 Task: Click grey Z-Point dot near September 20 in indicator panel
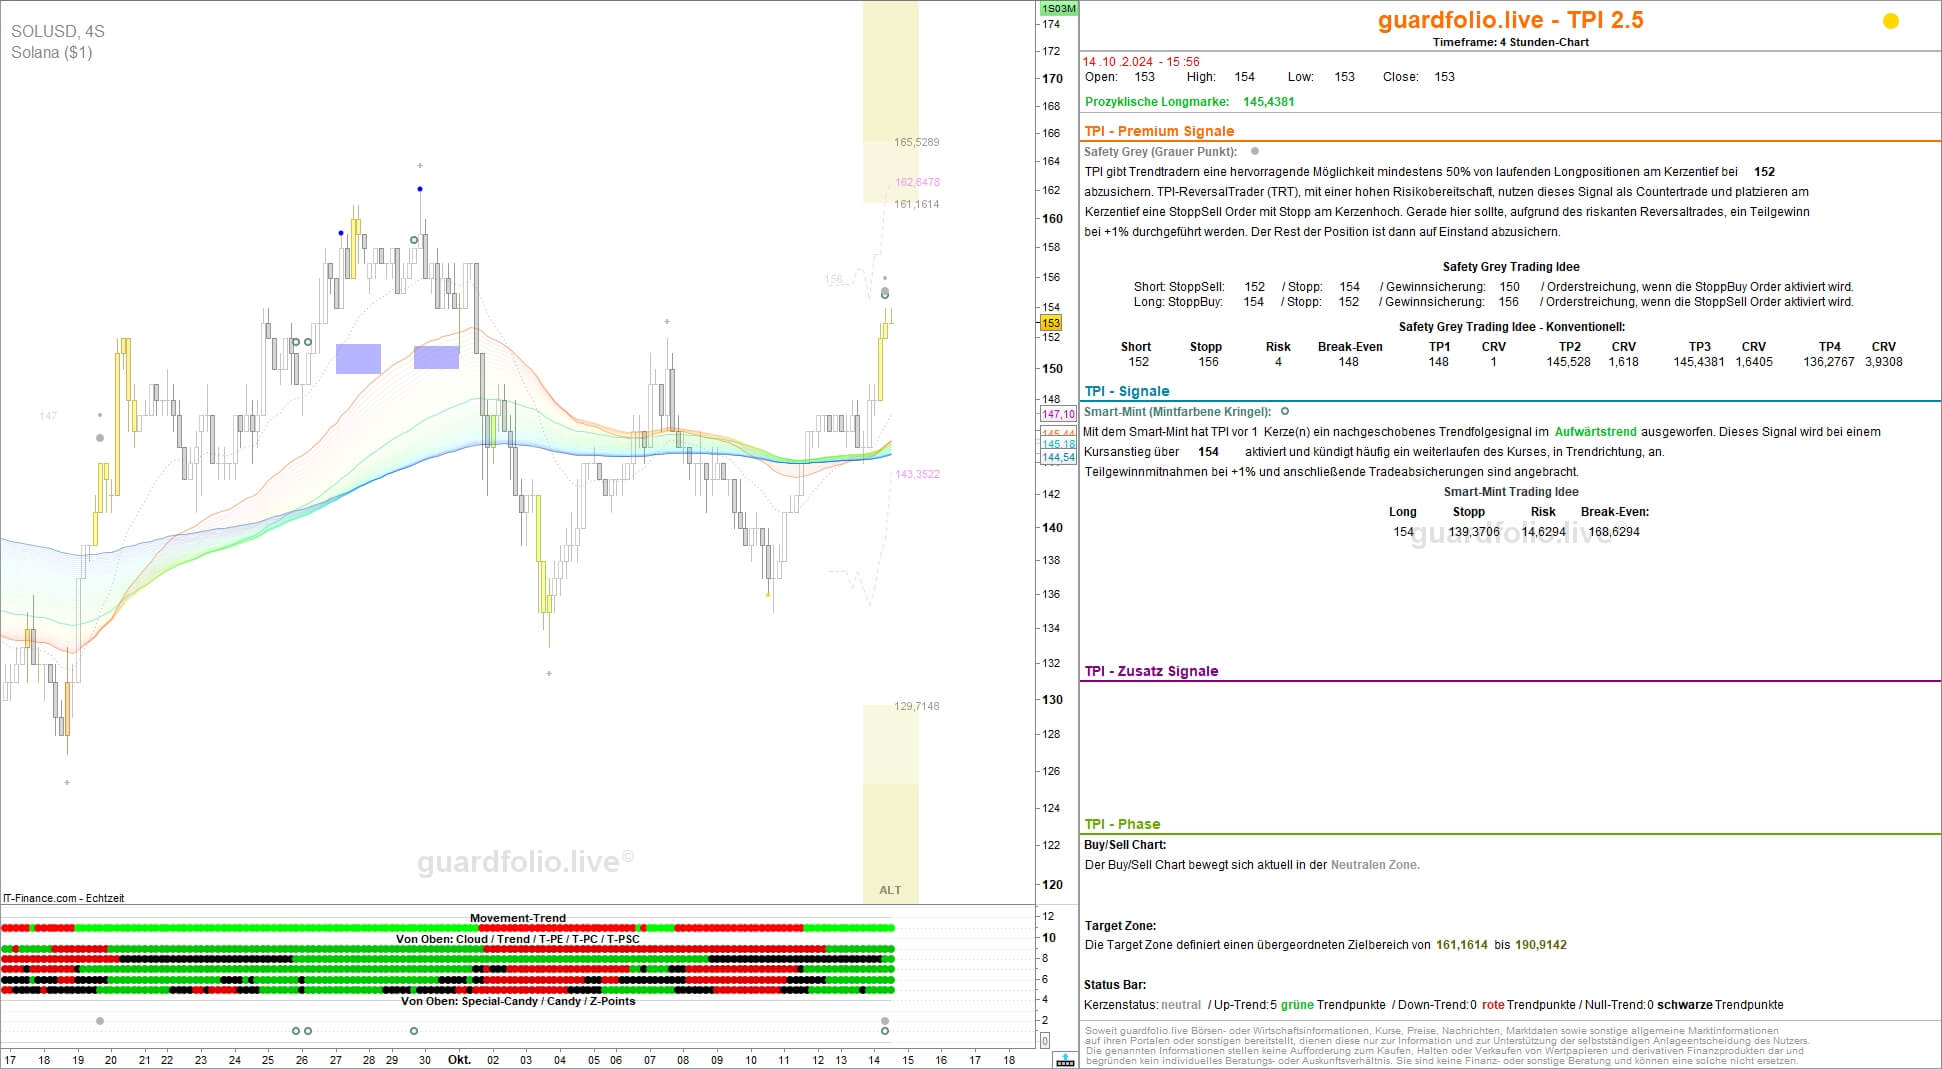(99, 1021)
